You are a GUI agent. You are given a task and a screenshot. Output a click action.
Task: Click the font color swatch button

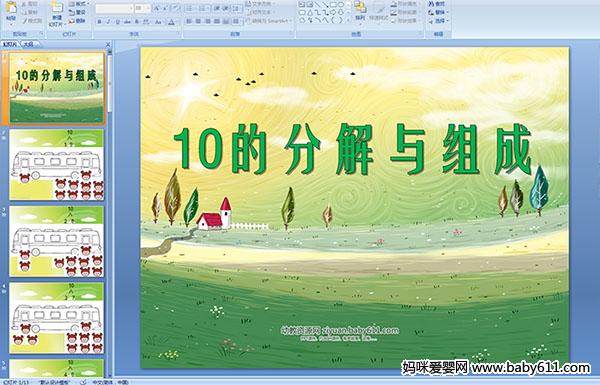pyautogui.click(x=171, y=22)
